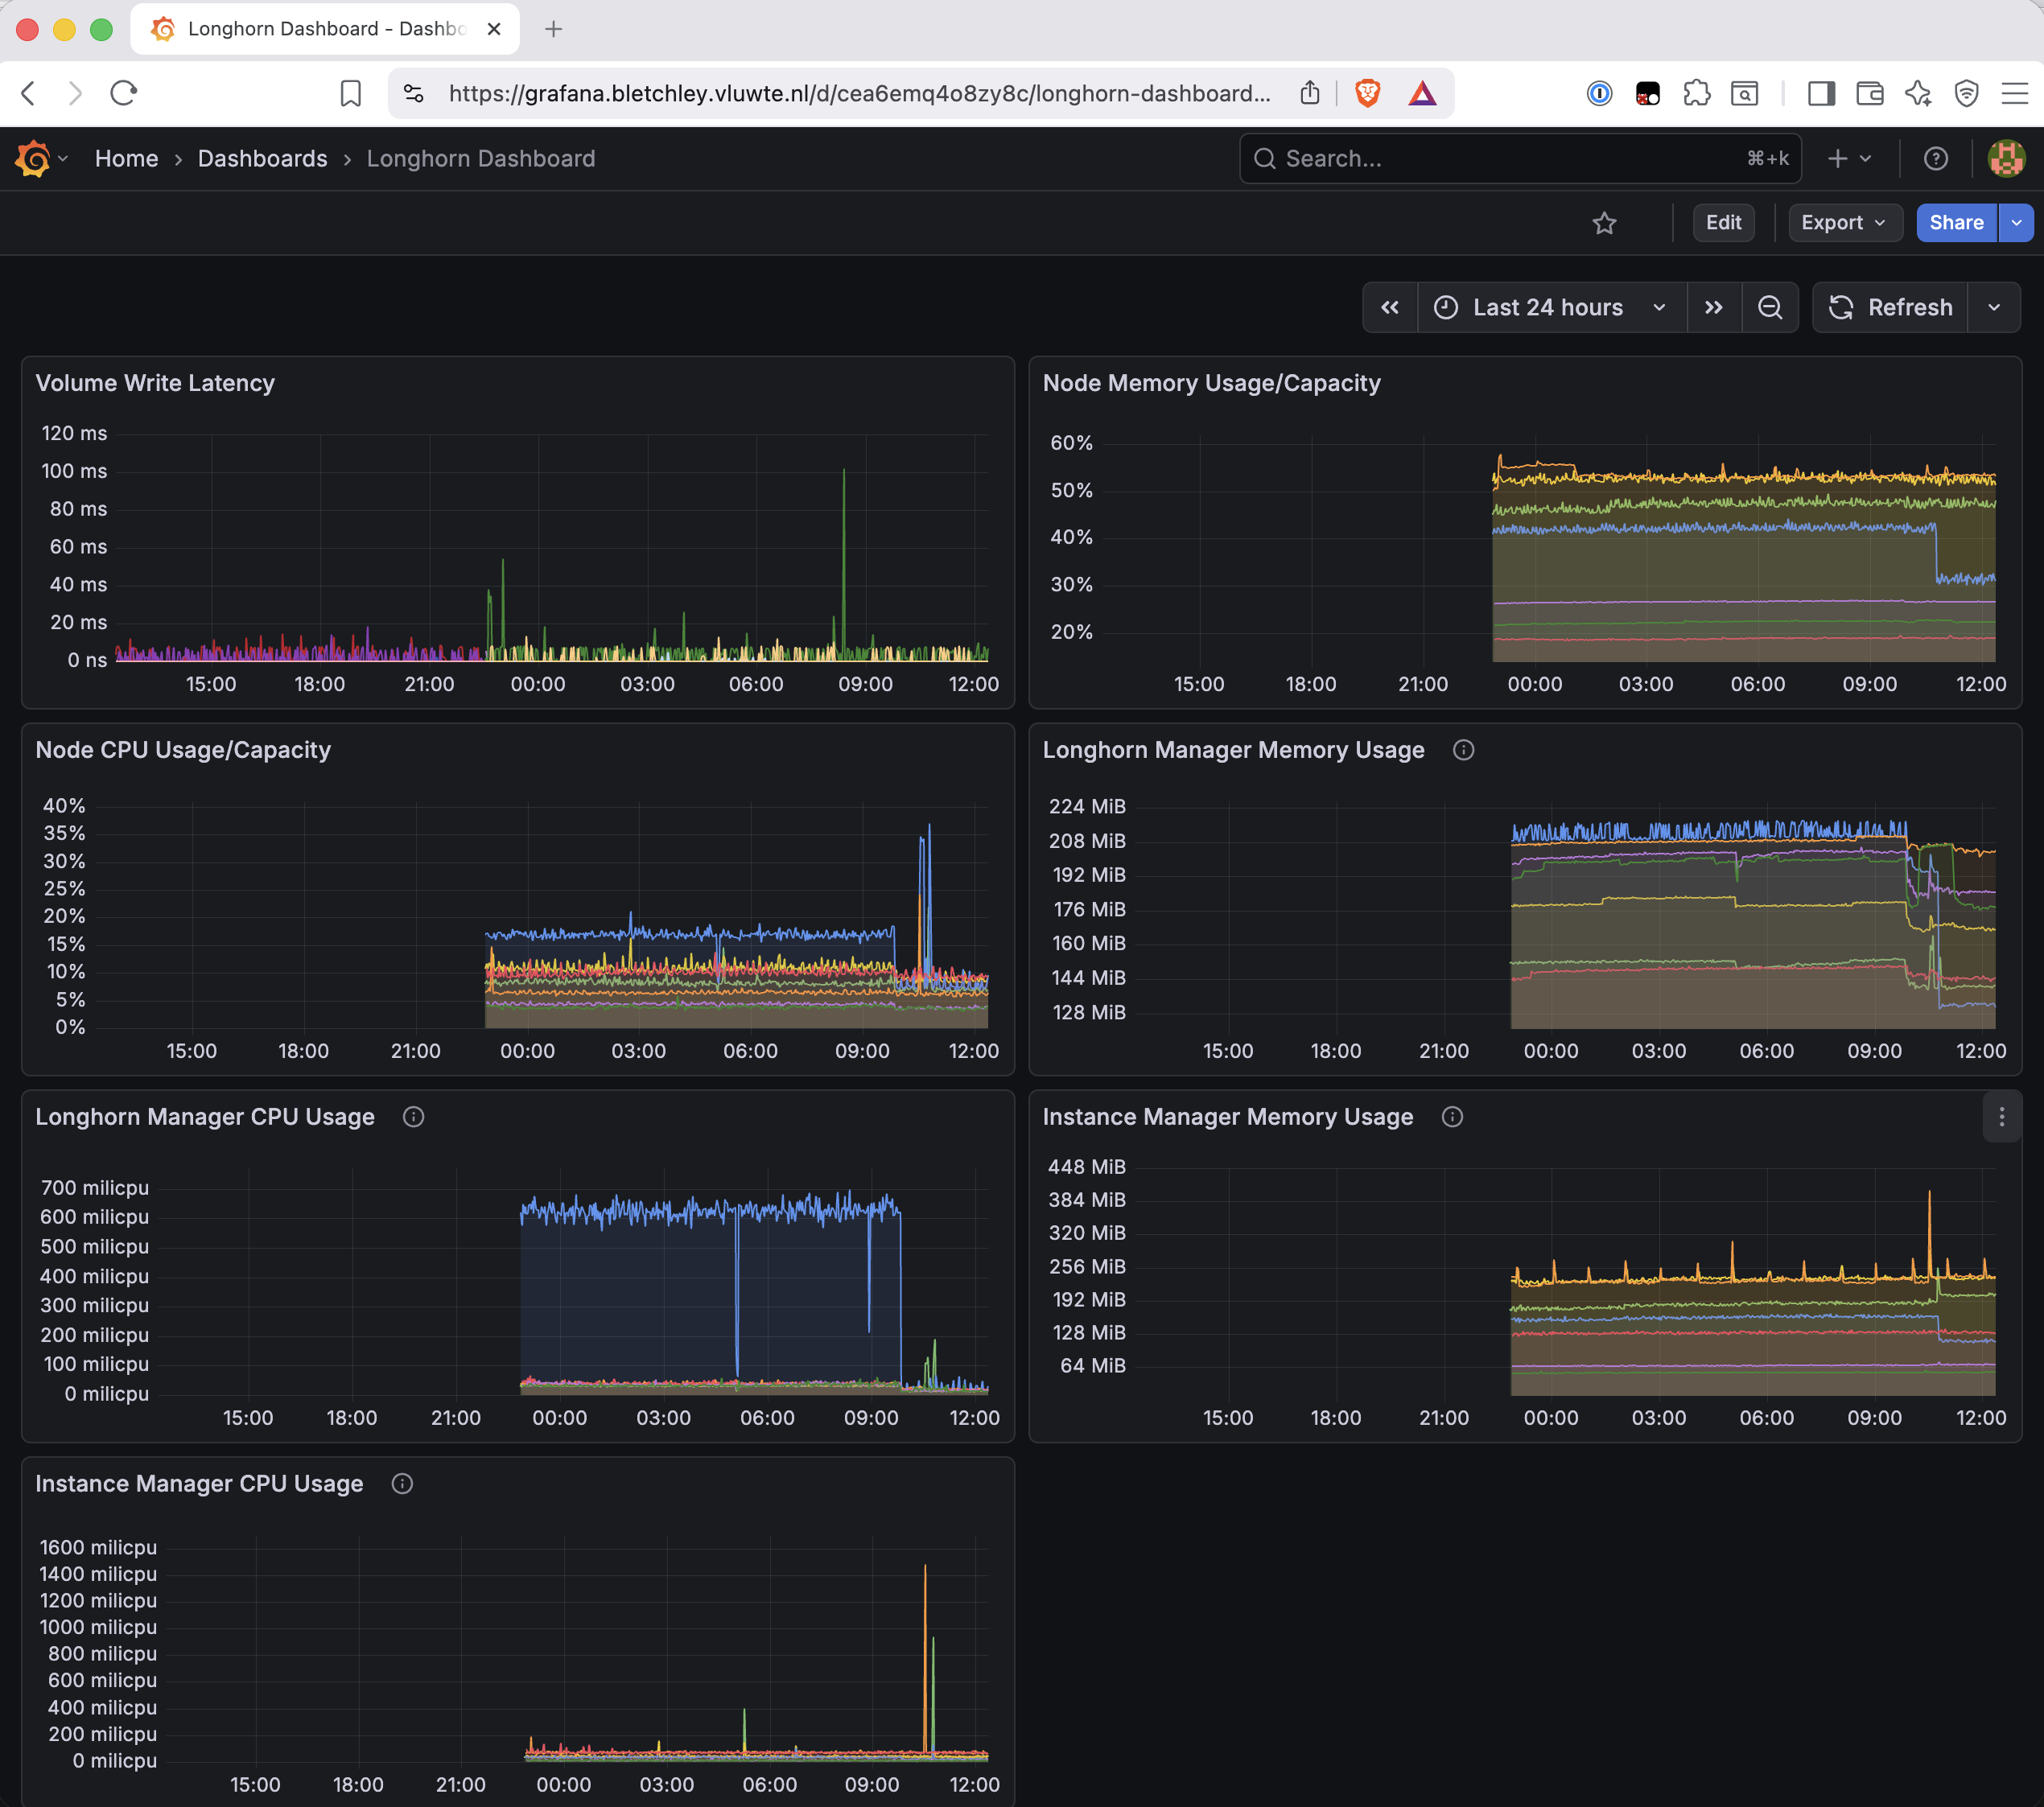2044x1807 pixels.
Task: Expand the Export dropdown
Action: [x=1845, y=223]
